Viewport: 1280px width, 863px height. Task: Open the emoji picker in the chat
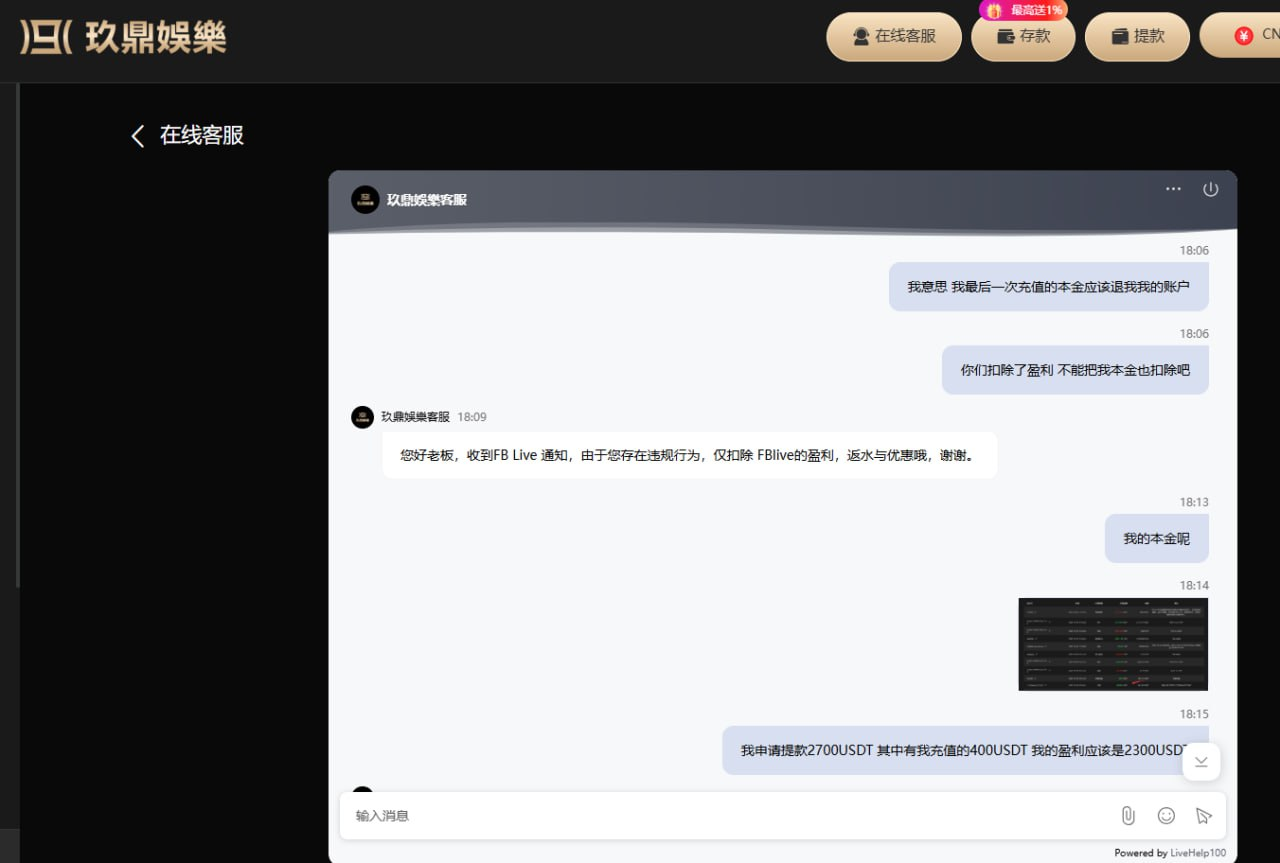(1165, 815)
